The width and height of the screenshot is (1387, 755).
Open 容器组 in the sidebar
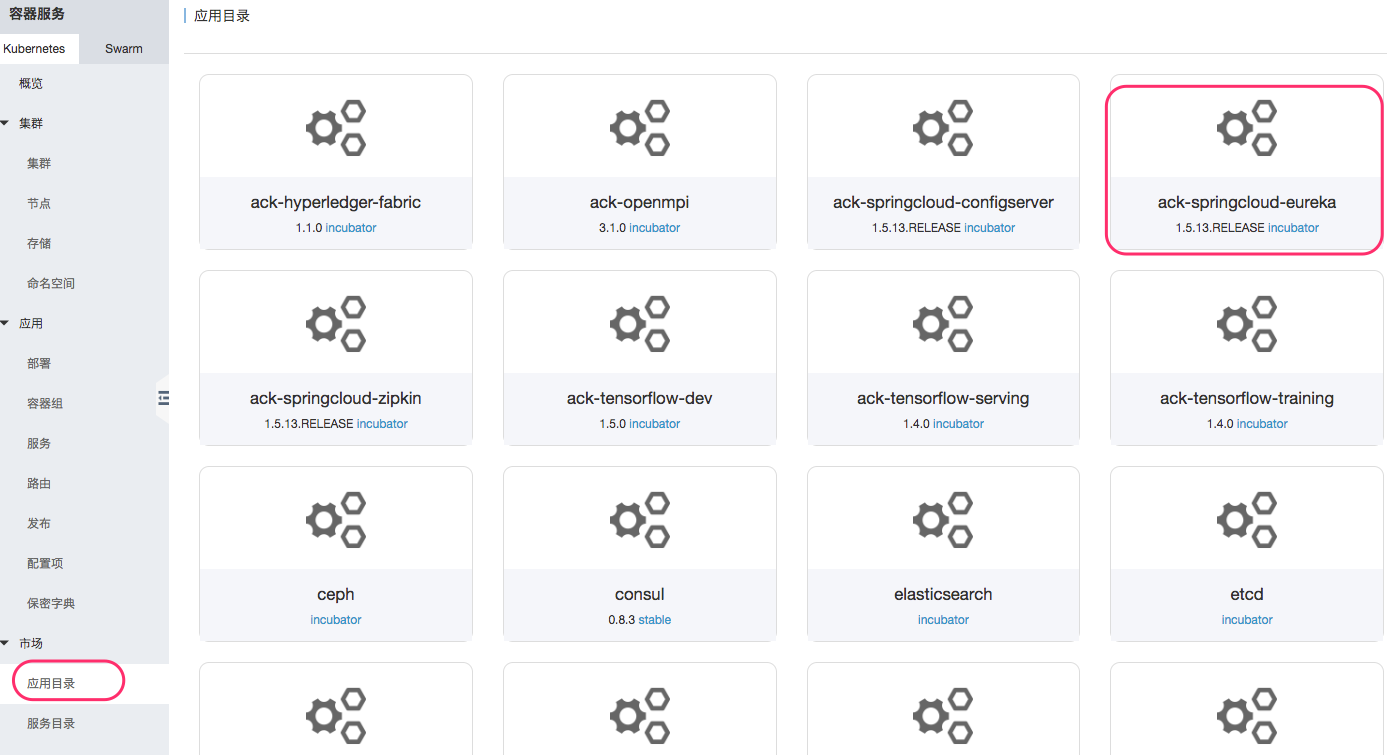[x=45, y=403]
